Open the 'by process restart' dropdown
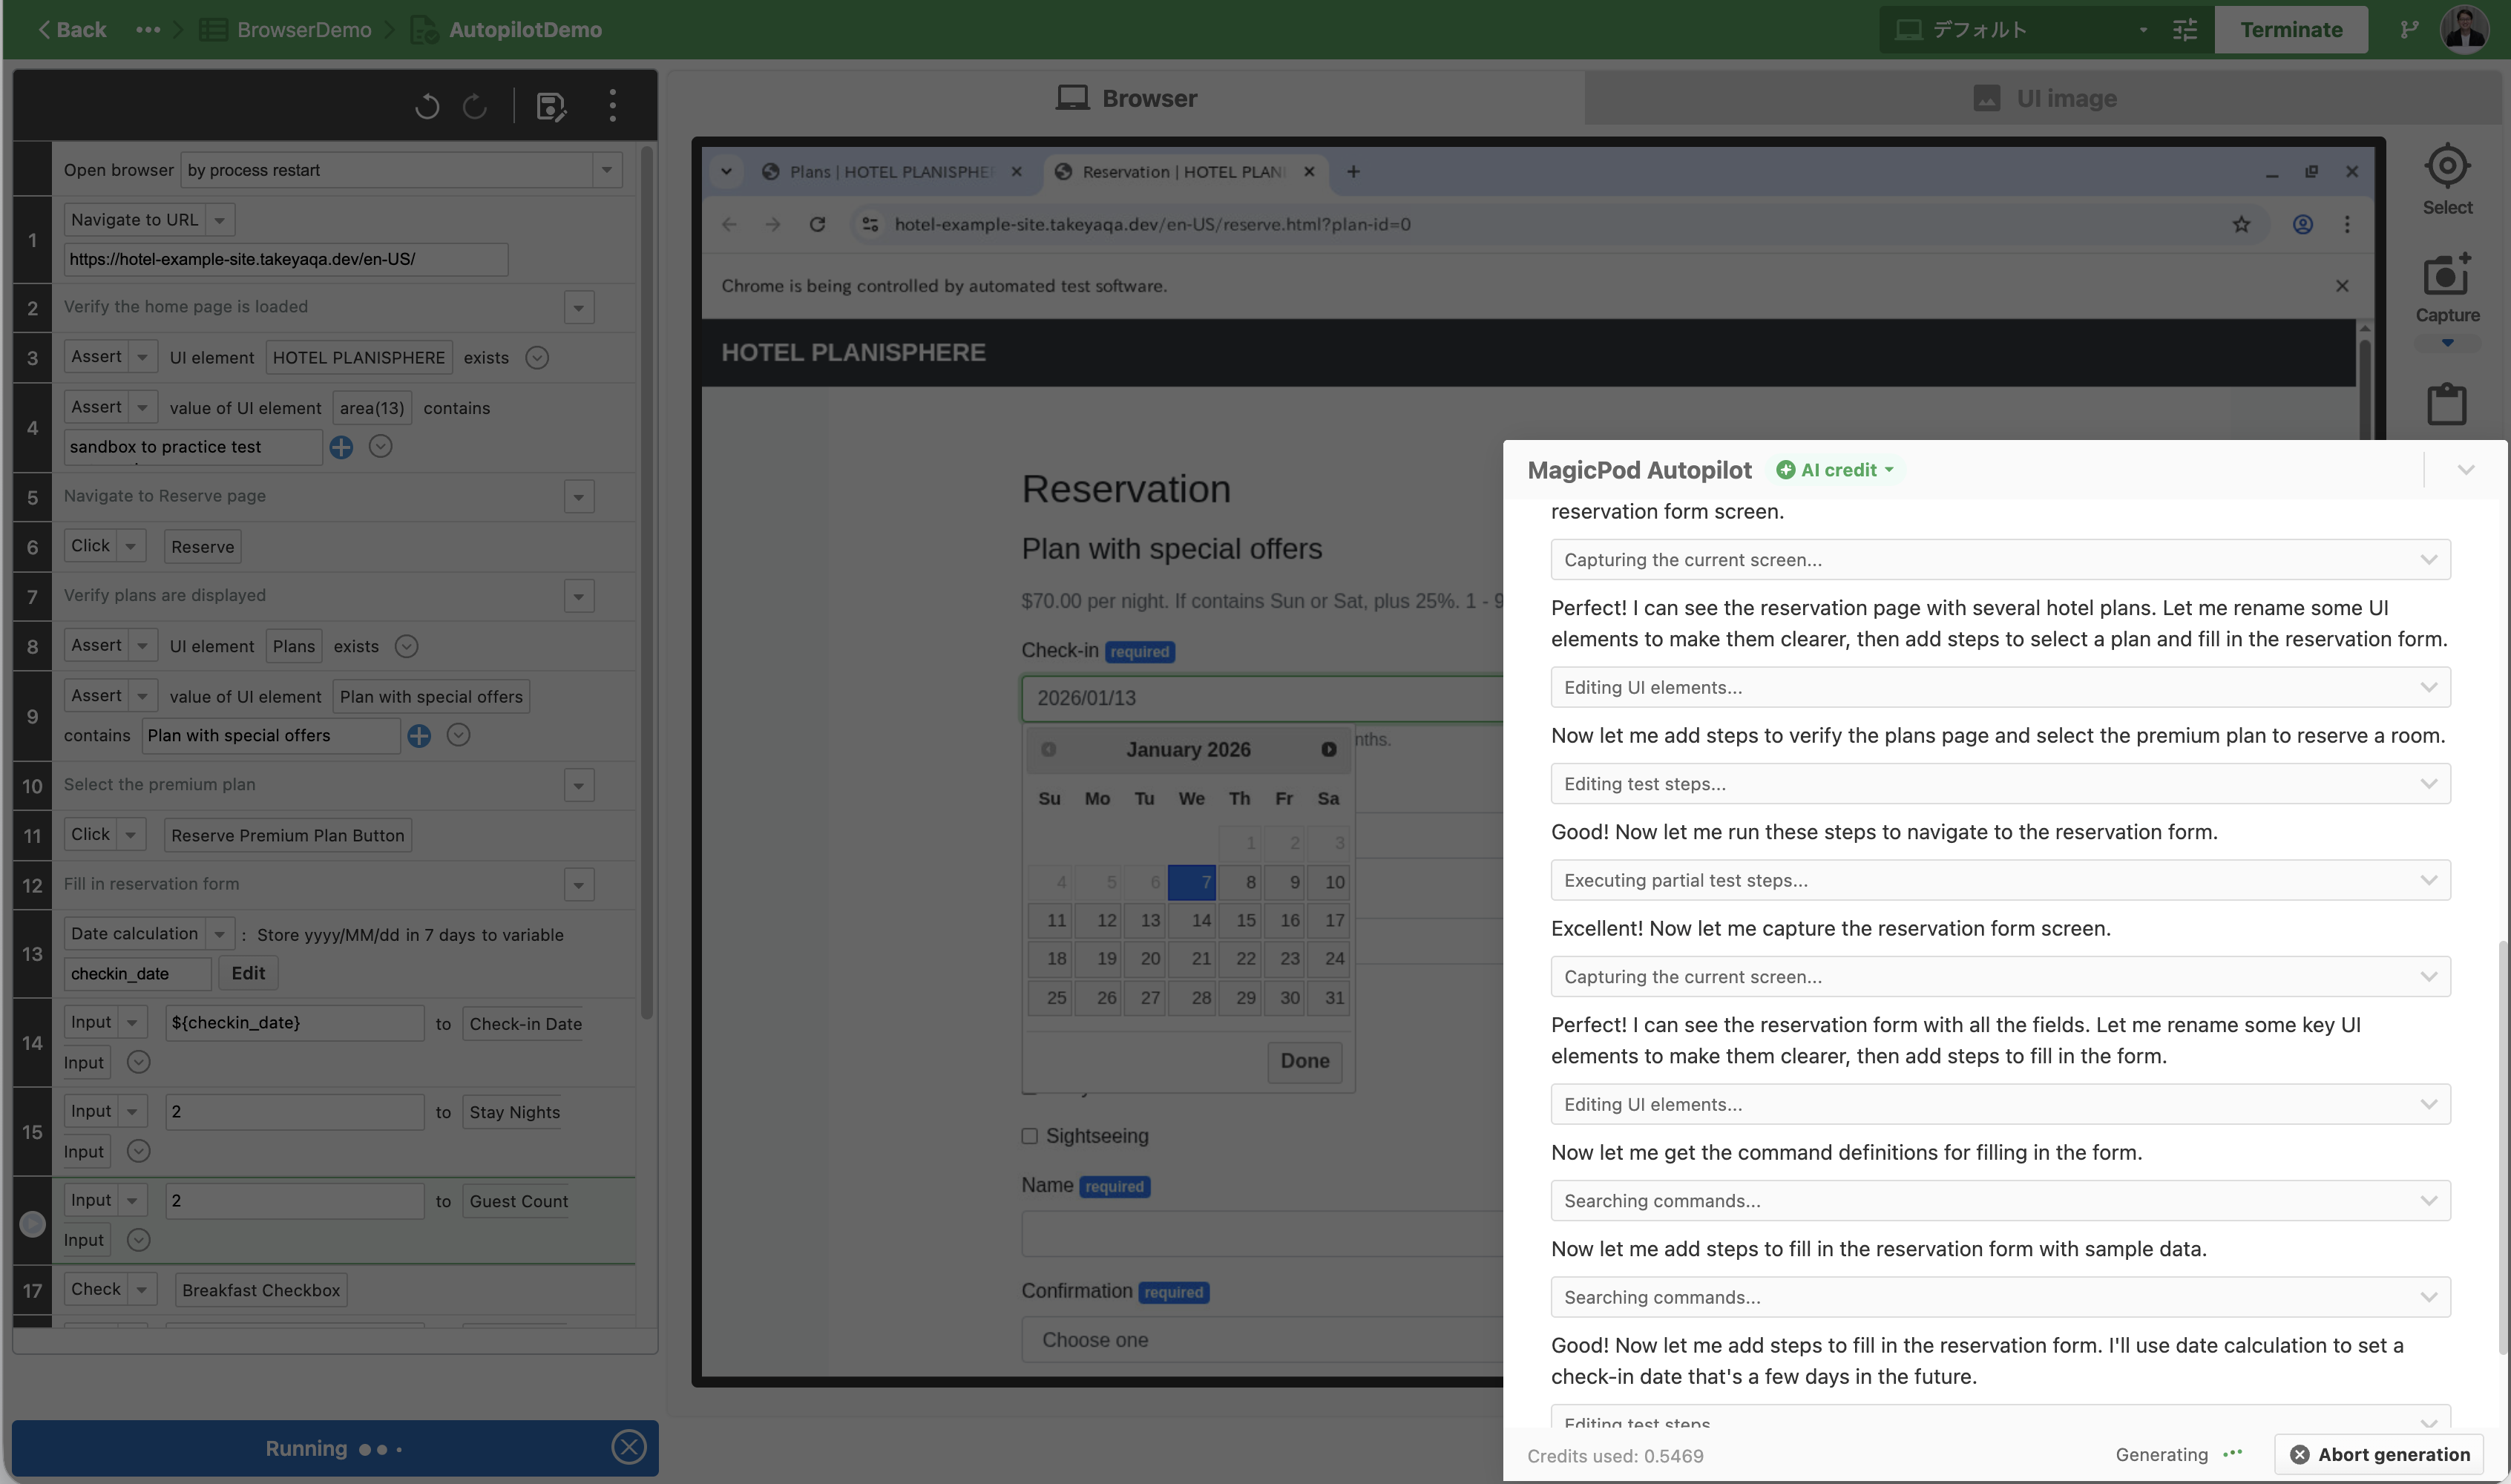Viewport: 2511px width, 1484px height. coord(606,170)
